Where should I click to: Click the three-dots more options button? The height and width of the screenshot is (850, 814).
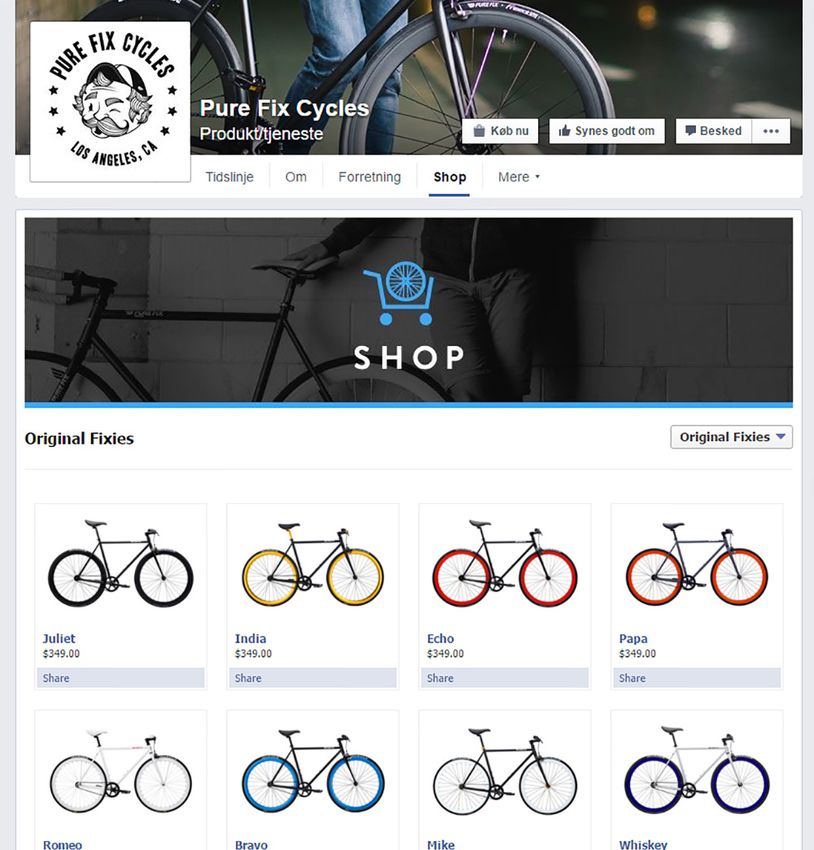pyautogui.click(x=771, y=131)
